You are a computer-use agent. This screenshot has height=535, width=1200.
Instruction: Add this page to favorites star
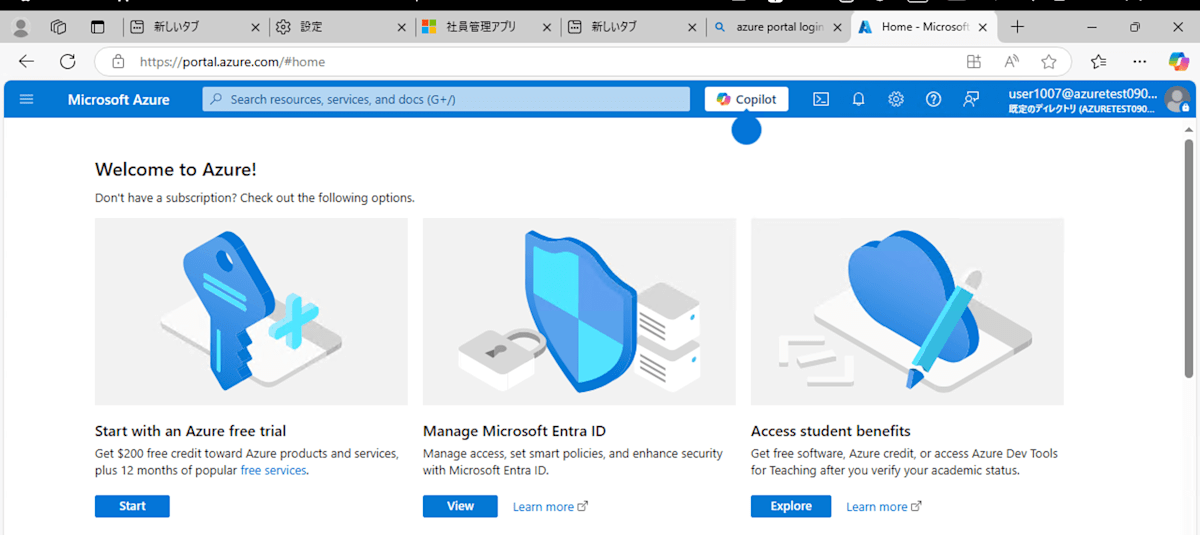pos(1048,61)
